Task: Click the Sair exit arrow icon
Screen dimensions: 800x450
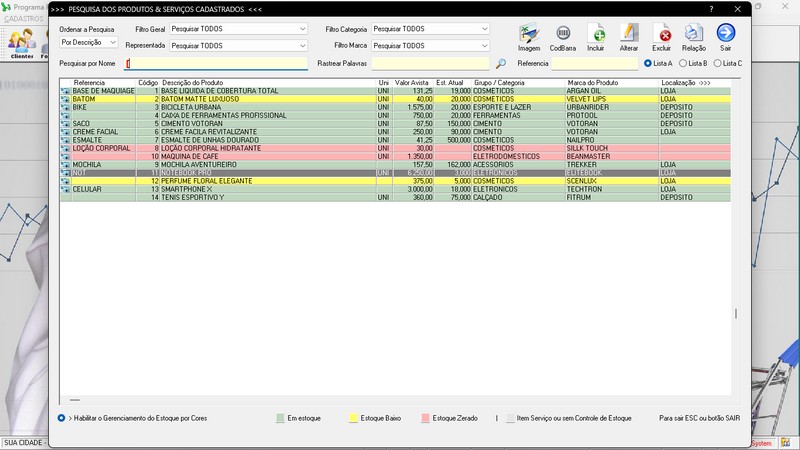Action: pos(726,37)
